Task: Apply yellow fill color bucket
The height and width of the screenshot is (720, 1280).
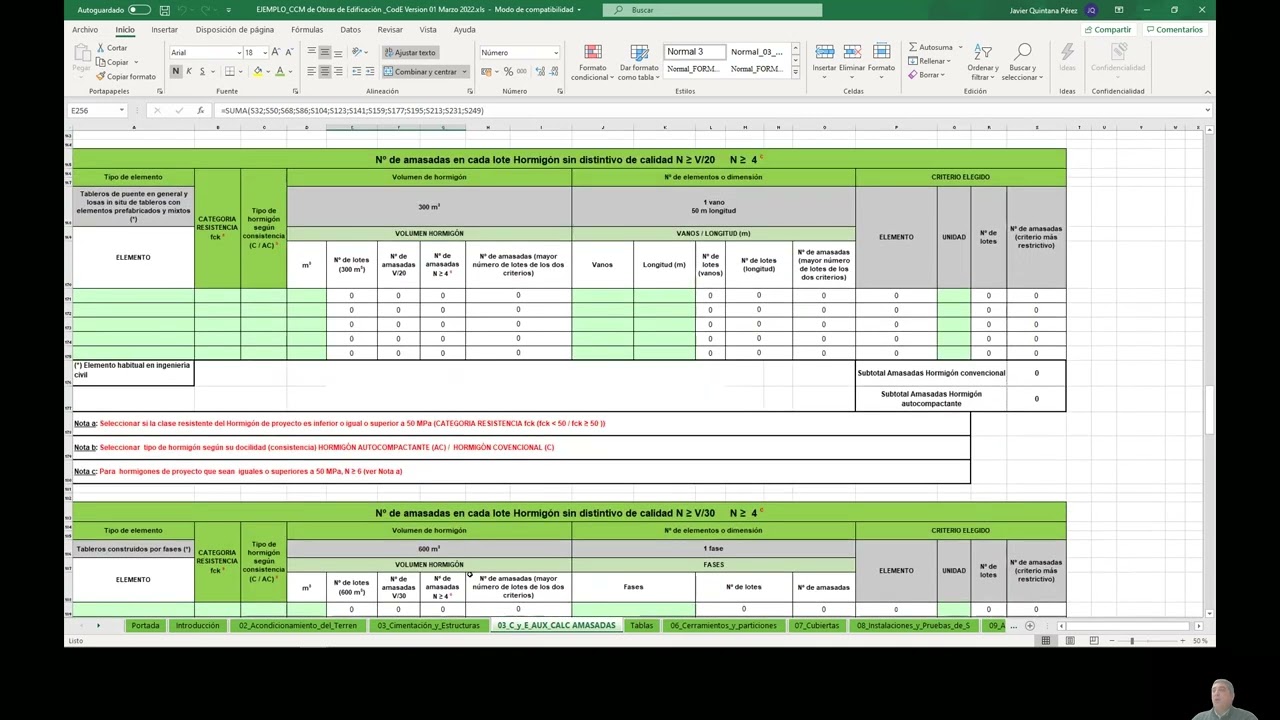Action: click(257, 71)
